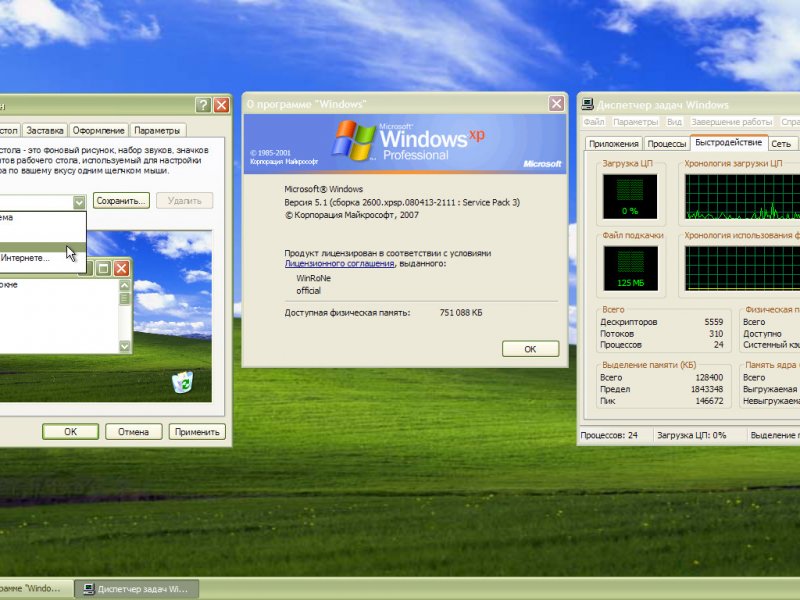
Task: Click the Отмена button
Action: 134,432
